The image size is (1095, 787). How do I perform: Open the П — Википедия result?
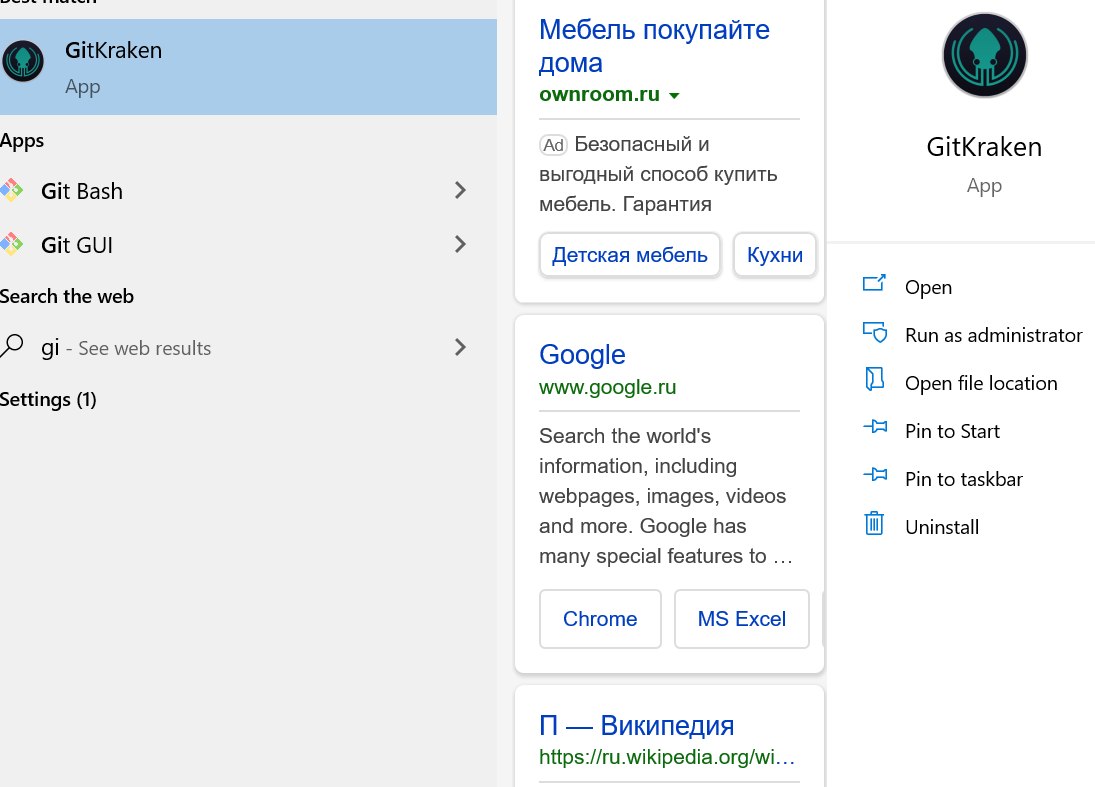[636, 726]
